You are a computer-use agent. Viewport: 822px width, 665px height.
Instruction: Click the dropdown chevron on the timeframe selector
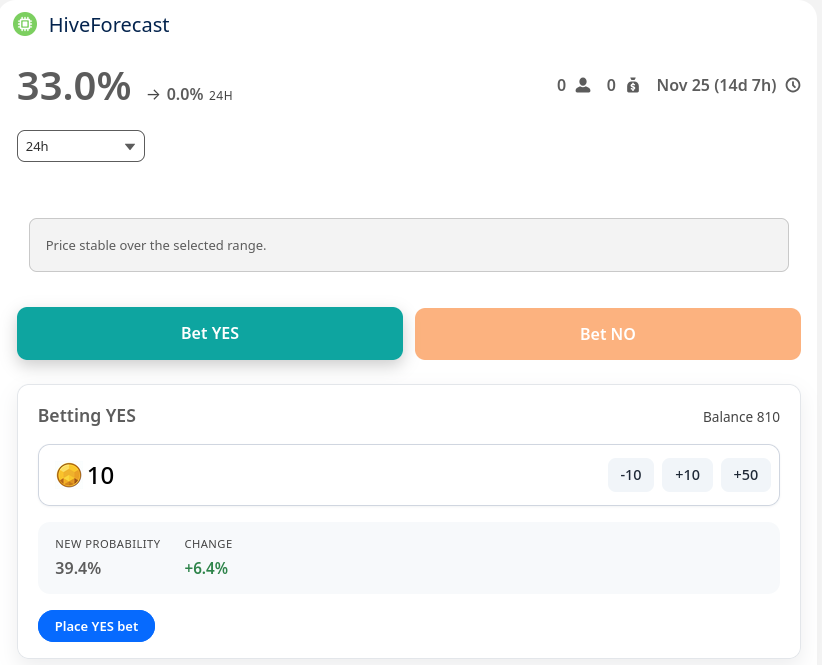click(130, 146)
